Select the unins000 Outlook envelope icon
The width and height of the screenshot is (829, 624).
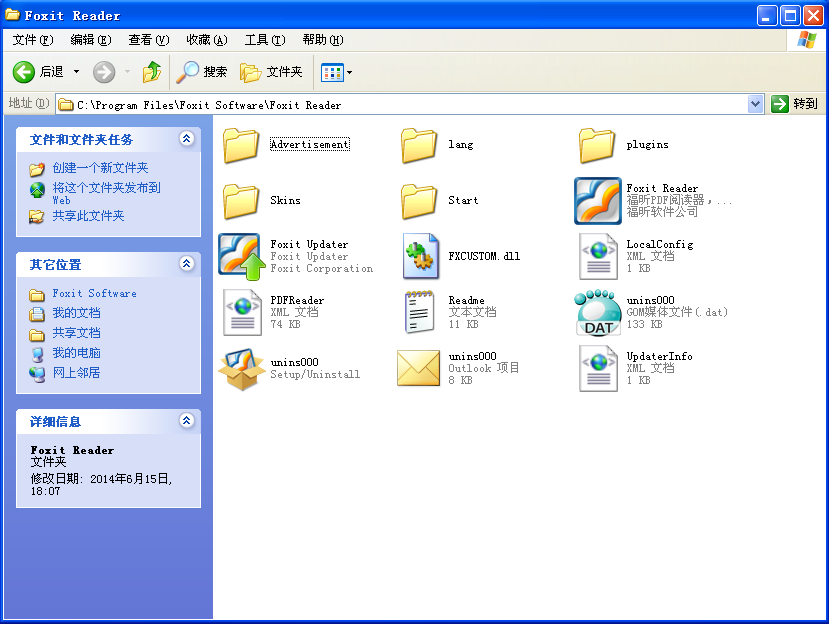pos(420,368)
